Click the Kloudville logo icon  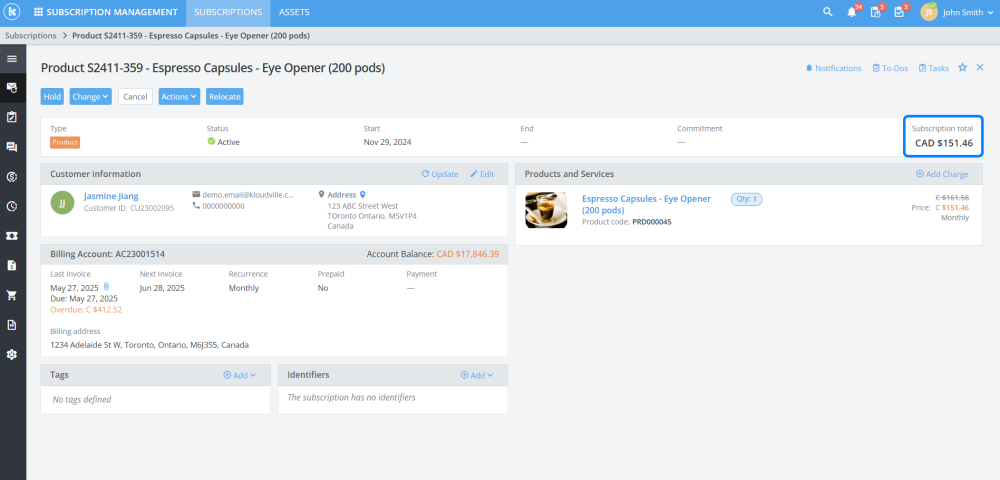pyautogui.click(x=11, y=12)
